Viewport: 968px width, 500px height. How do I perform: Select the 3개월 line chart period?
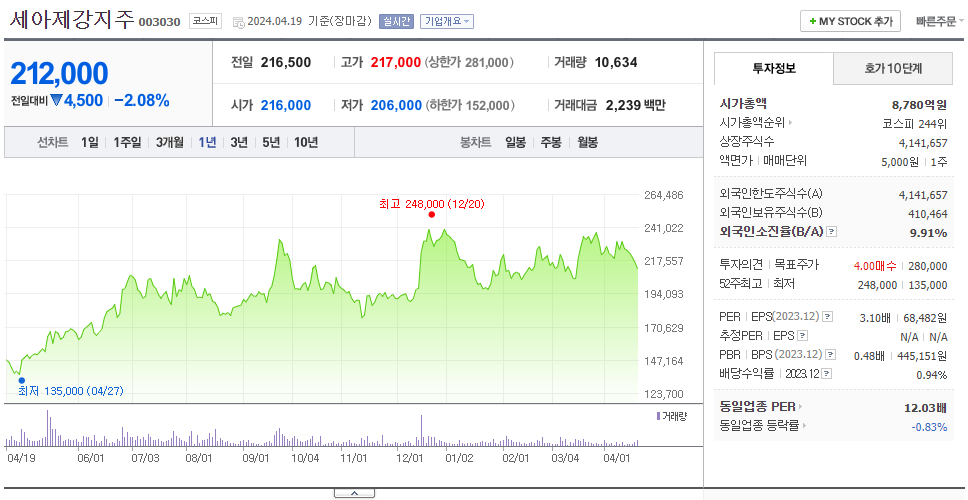click(170, 143)
